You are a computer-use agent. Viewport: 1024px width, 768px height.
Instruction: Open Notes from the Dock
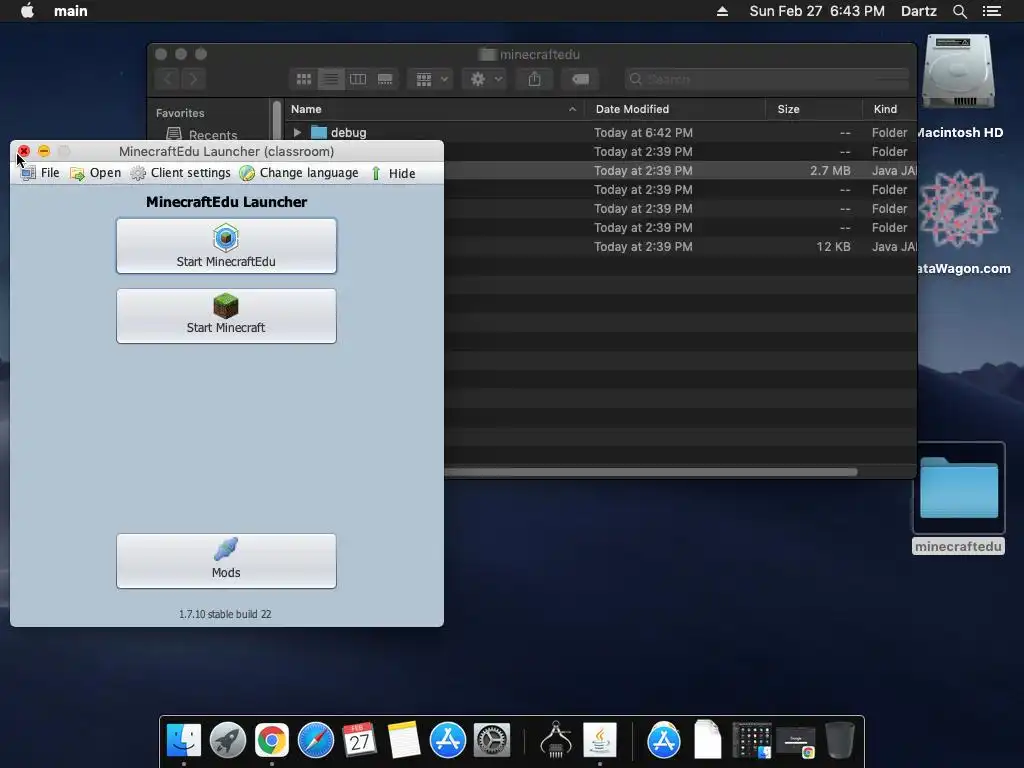[x=404, y=740]
